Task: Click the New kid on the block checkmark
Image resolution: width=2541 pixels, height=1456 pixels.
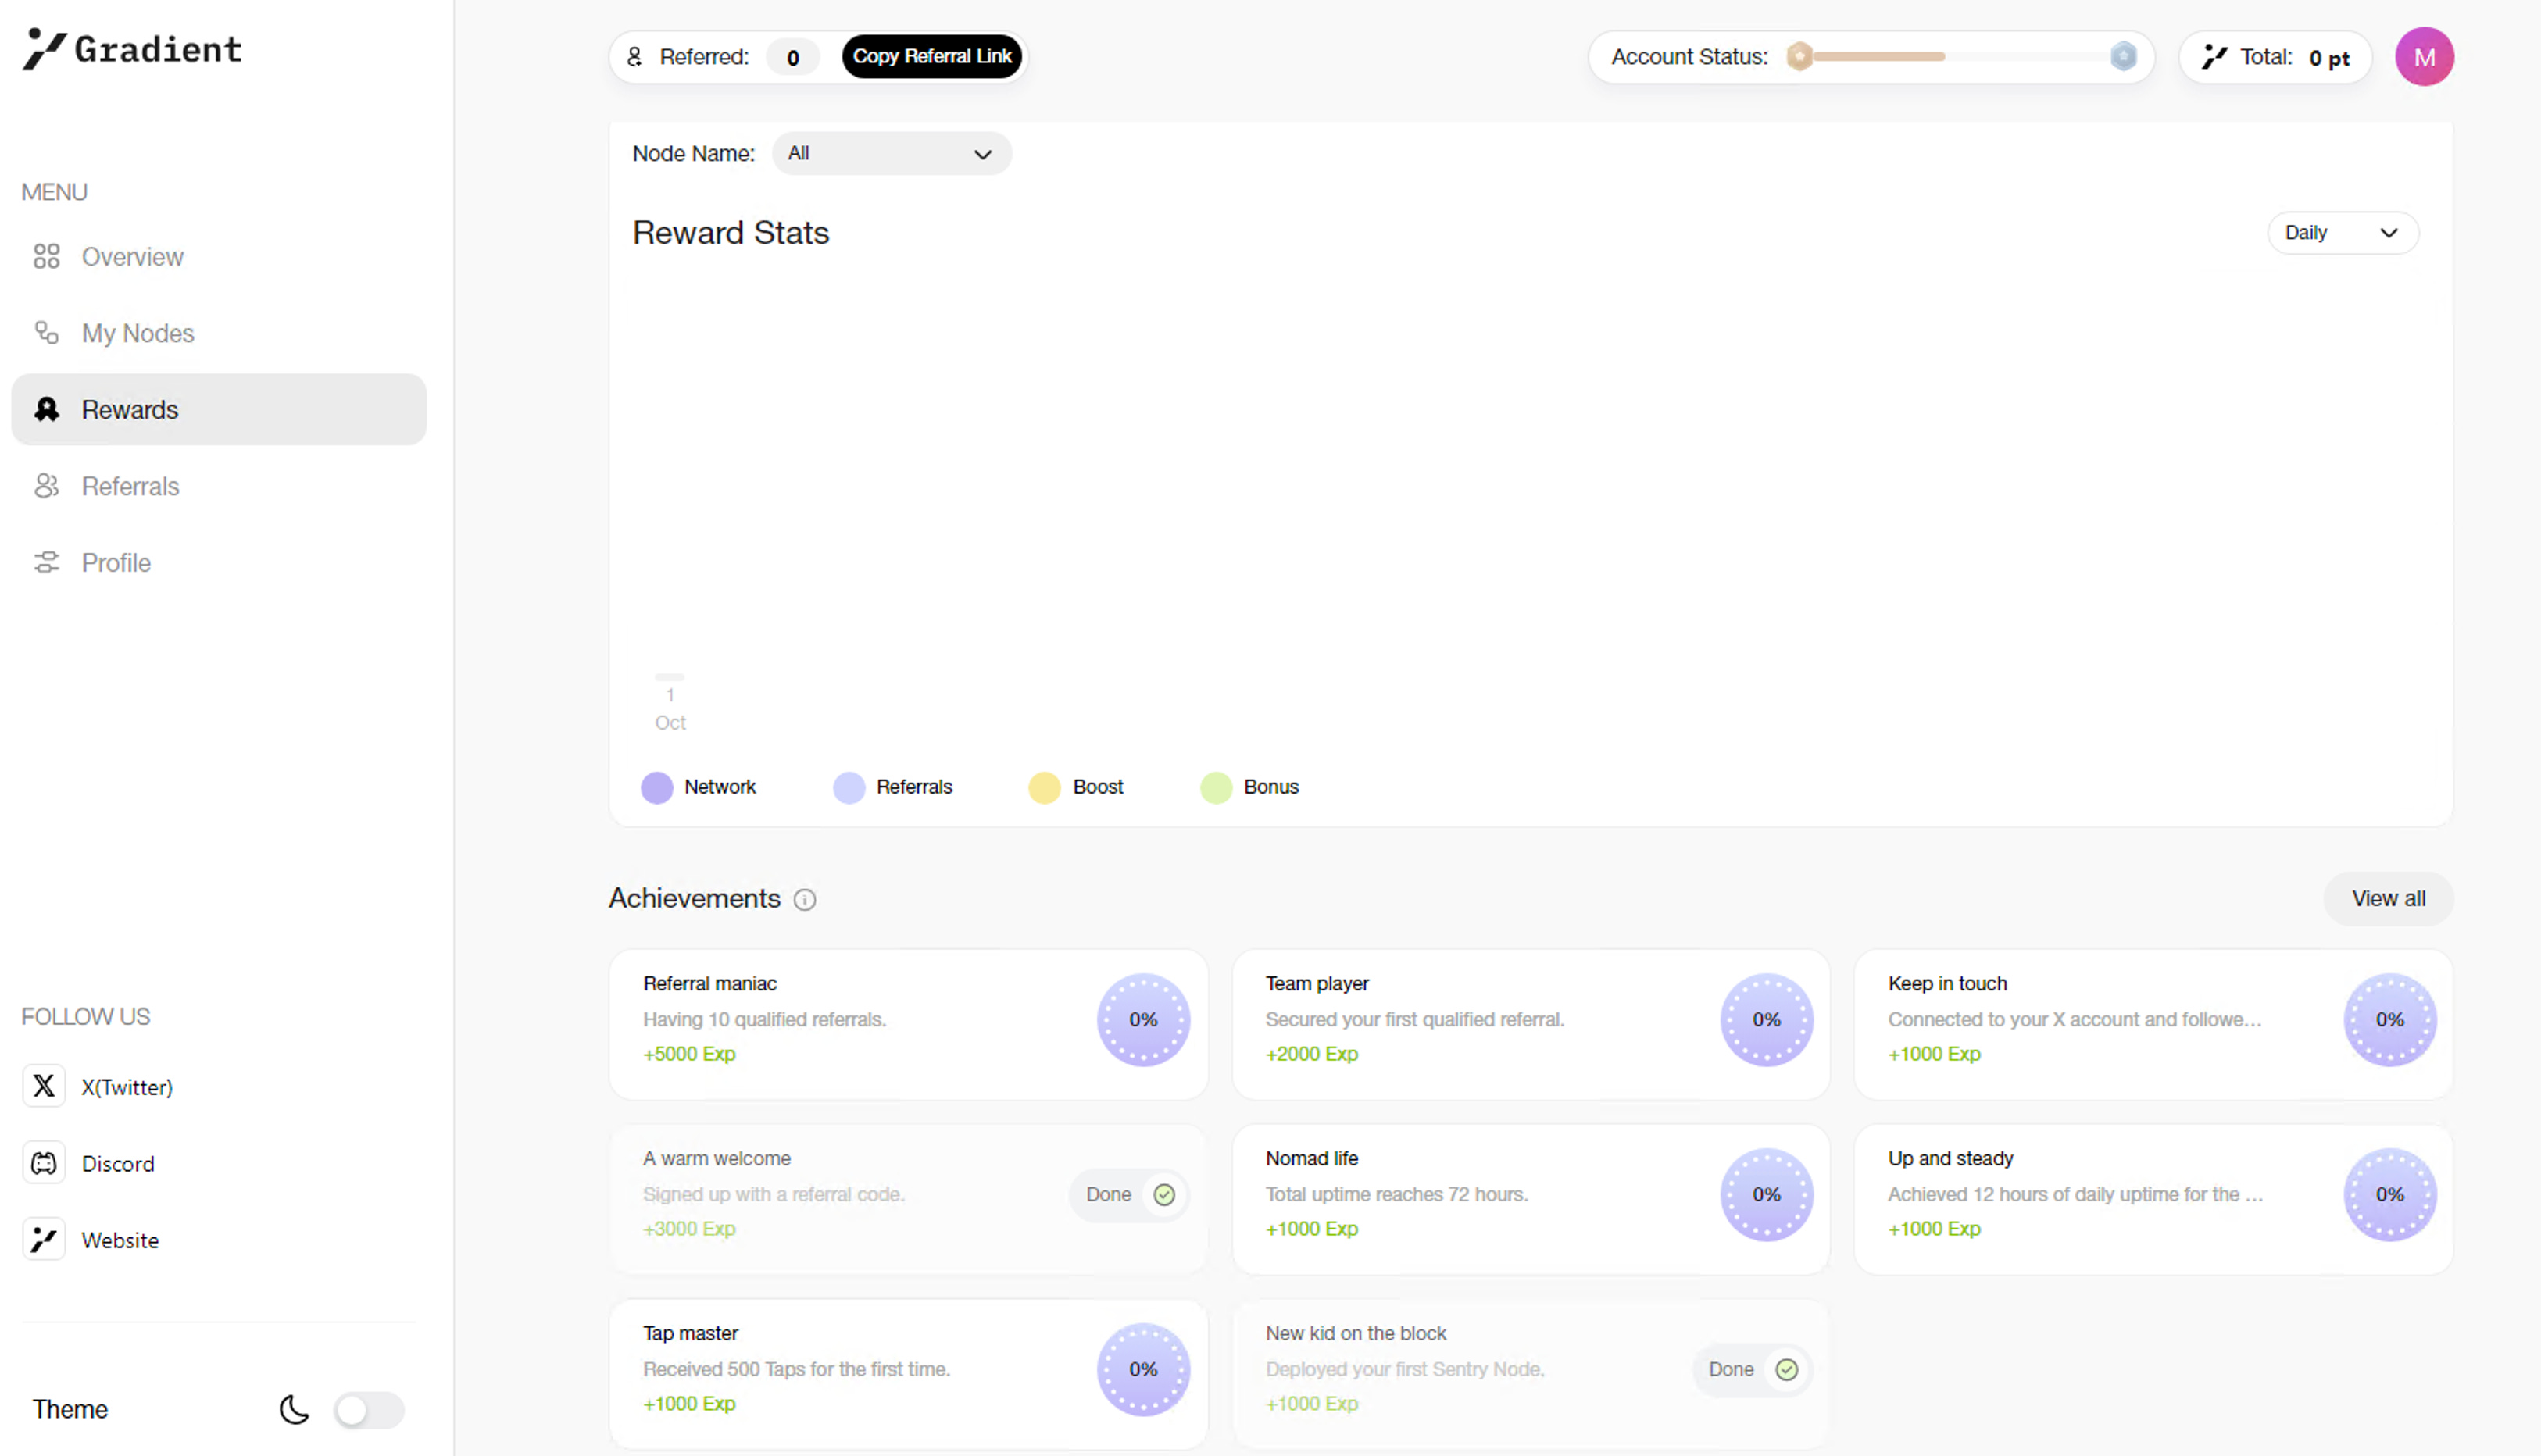Action: coord(1787,1370)
